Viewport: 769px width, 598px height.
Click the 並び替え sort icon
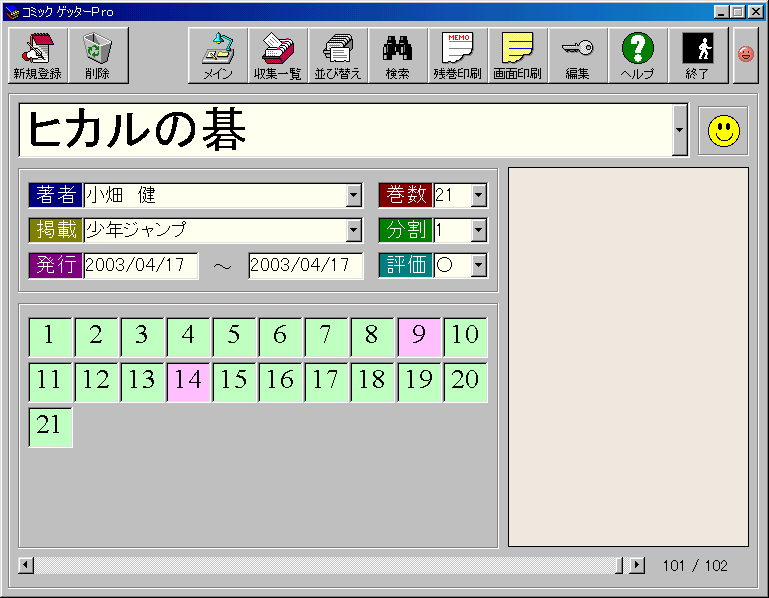click(338, 55)
